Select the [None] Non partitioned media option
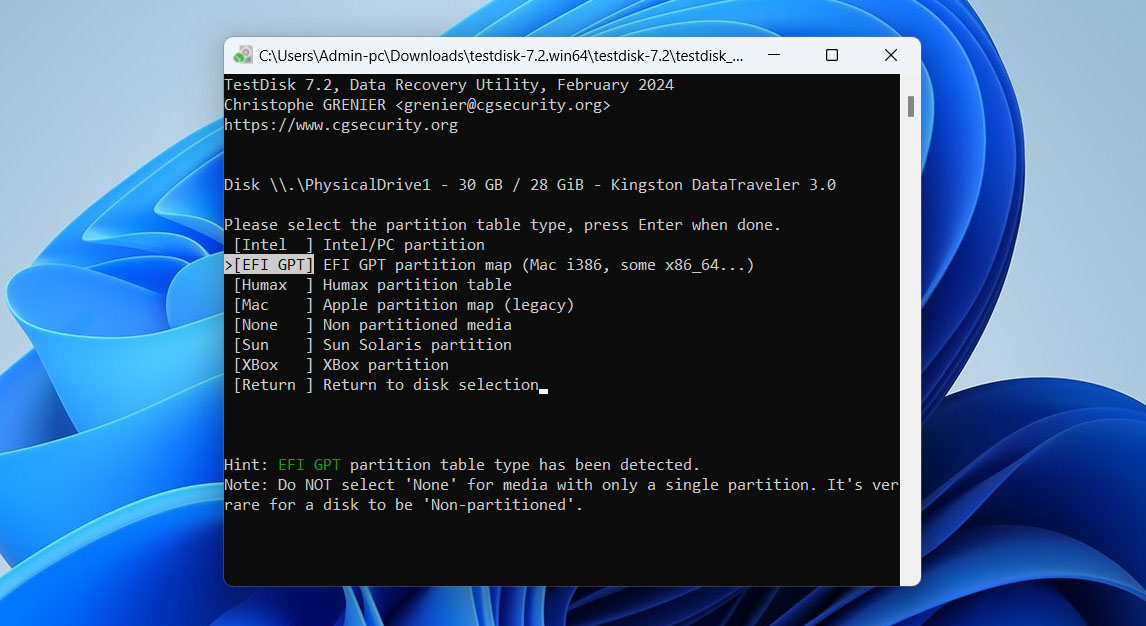 pos(373,324)
